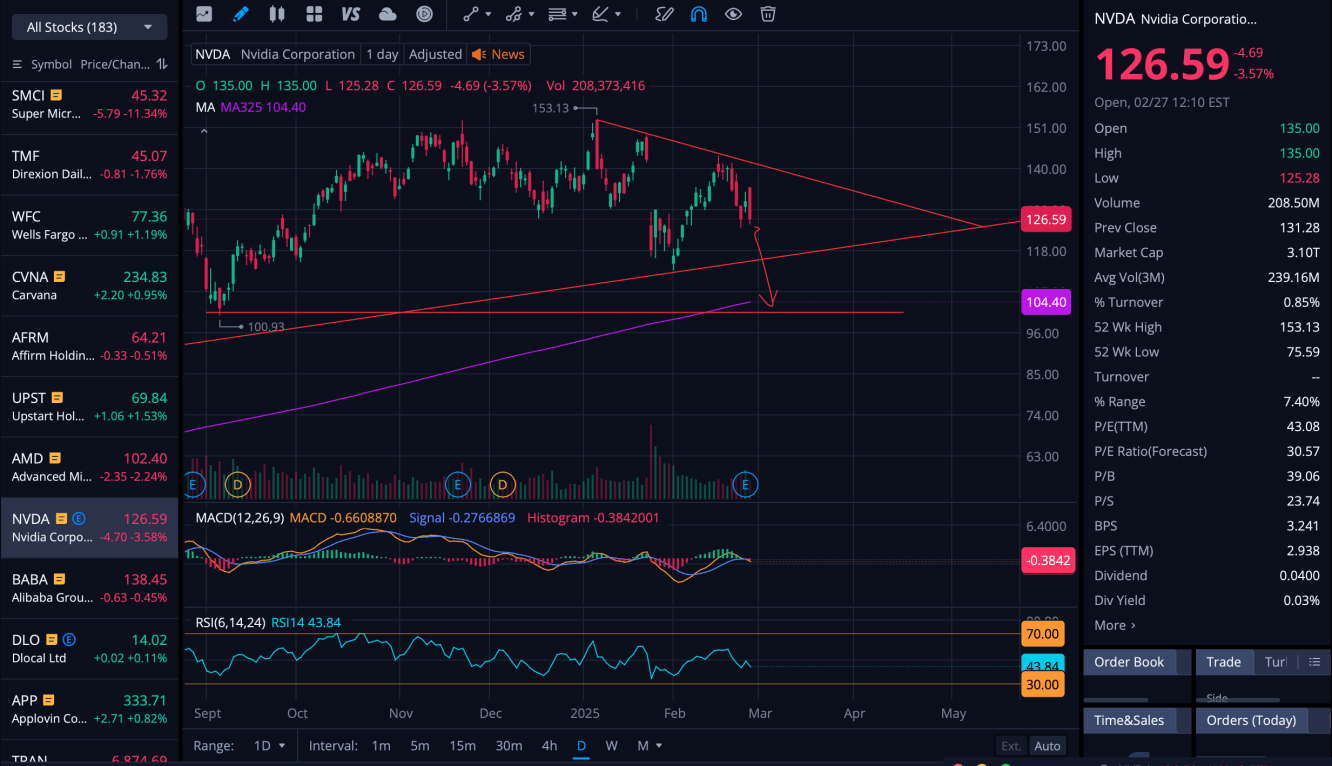Click the Symbol column header
The width and height of the screenshot is (1332, 766).
(51, 64)
